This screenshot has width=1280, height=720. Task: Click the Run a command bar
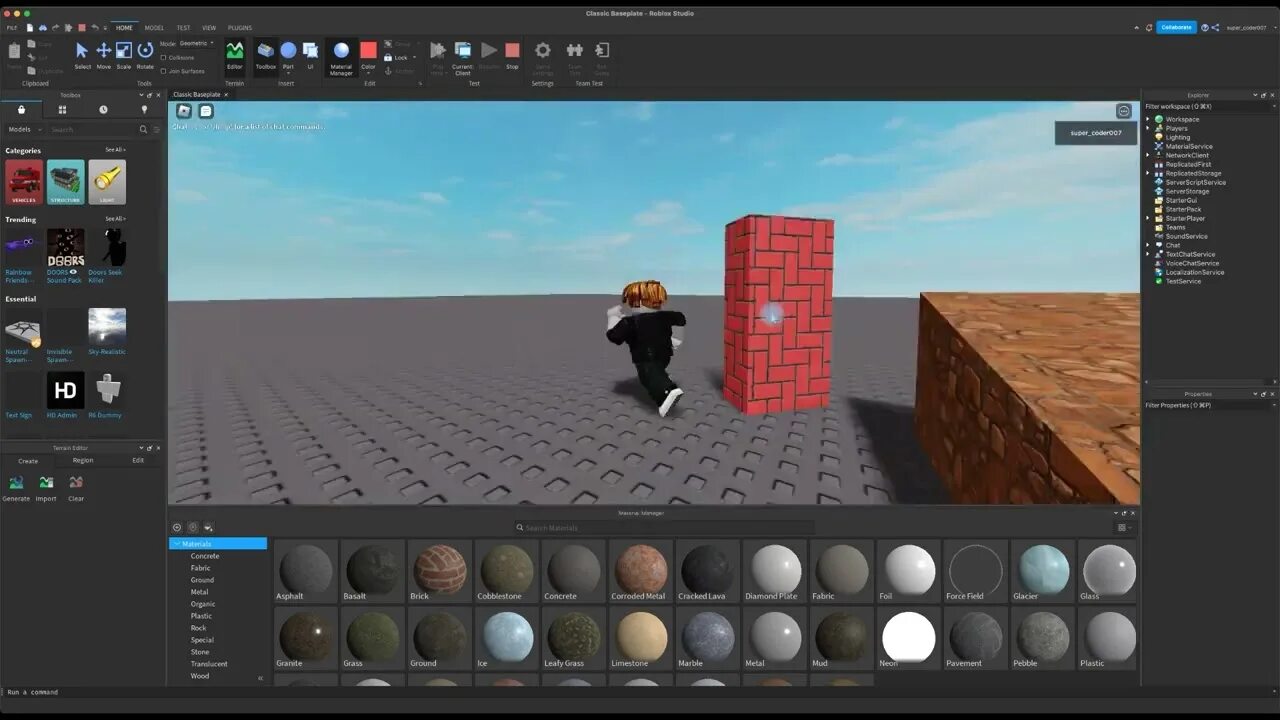pyautogui.click(x=640, y=692)
